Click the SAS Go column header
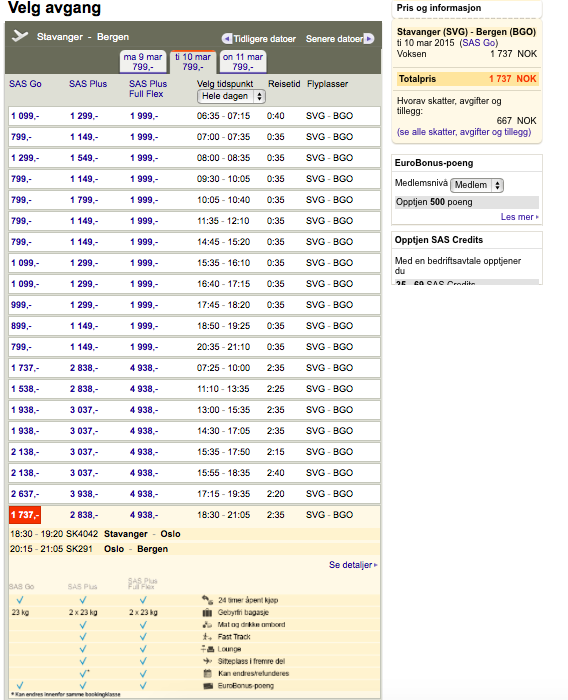The width and height of the screenshot is (568, 700). [25, 84]
